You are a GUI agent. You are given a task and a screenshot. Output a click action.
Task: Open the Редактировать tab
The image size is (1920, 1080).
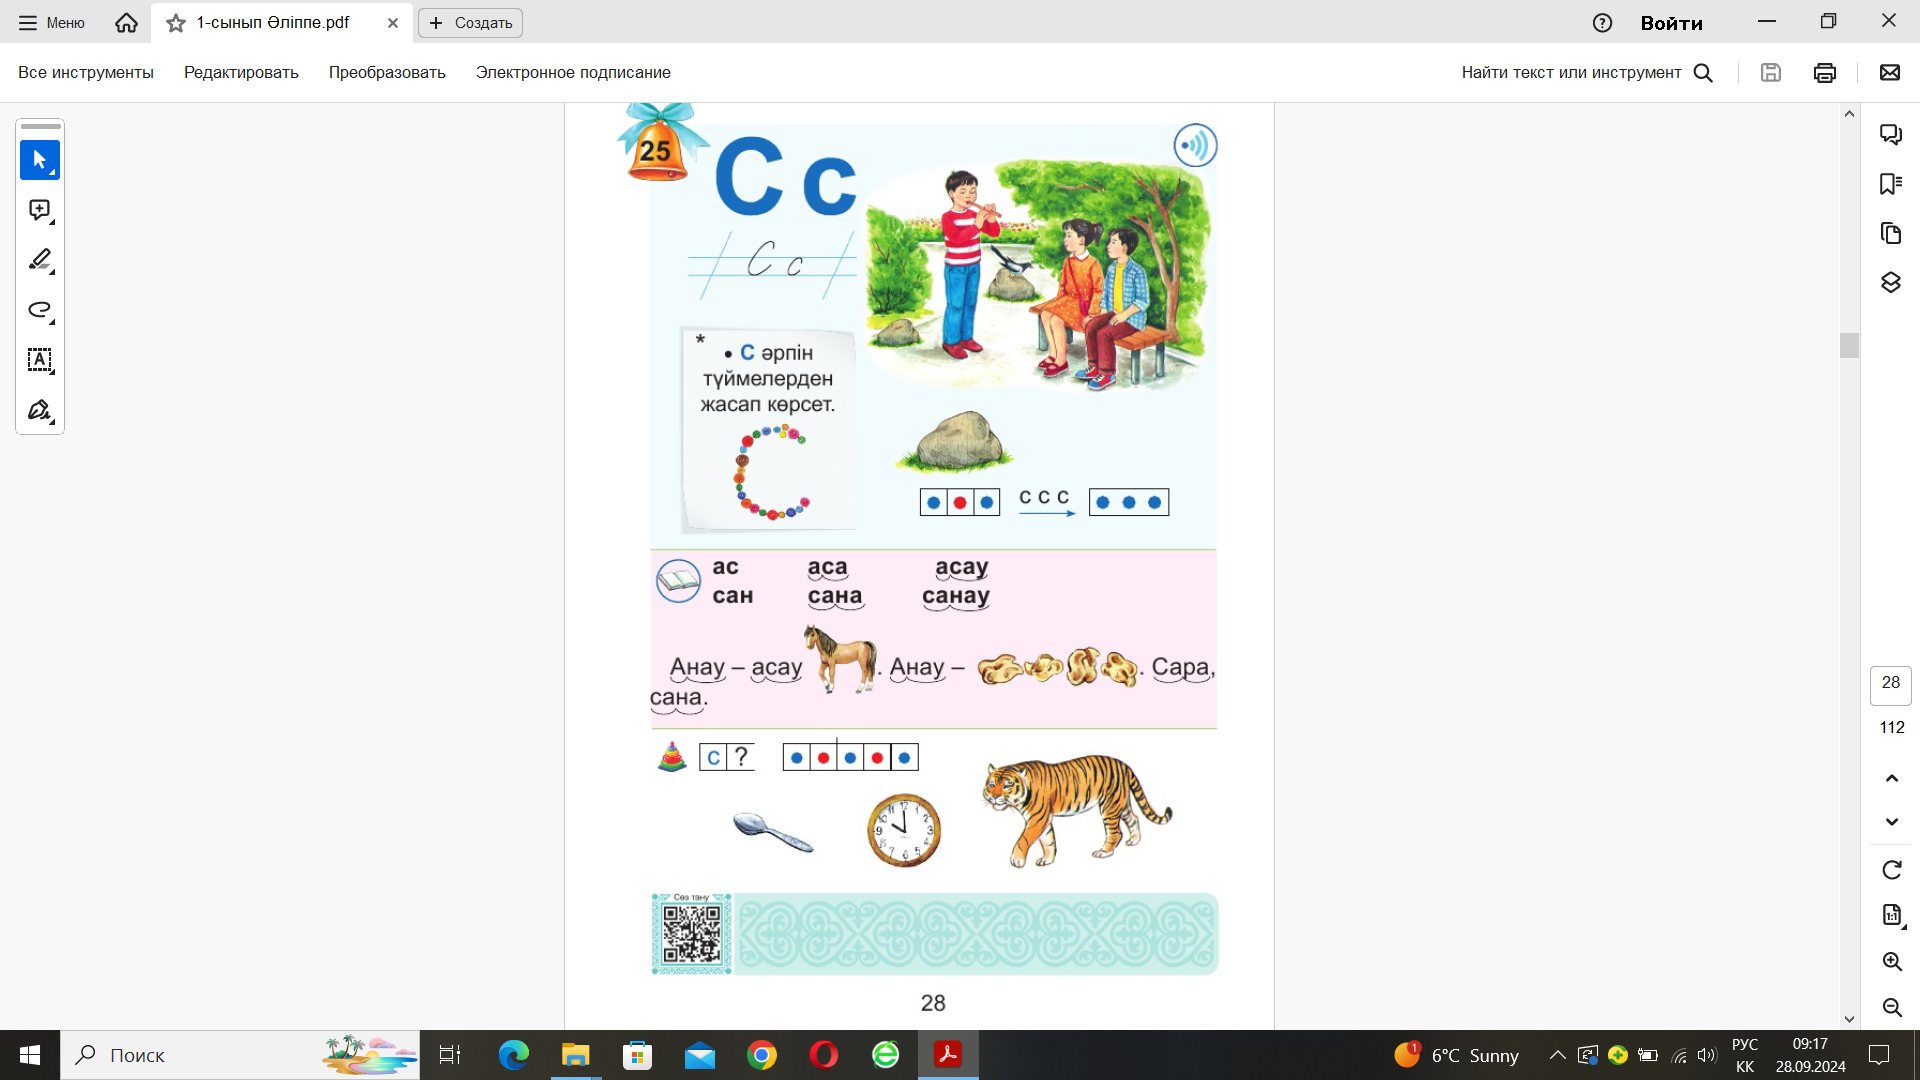[x=241, y=73]
